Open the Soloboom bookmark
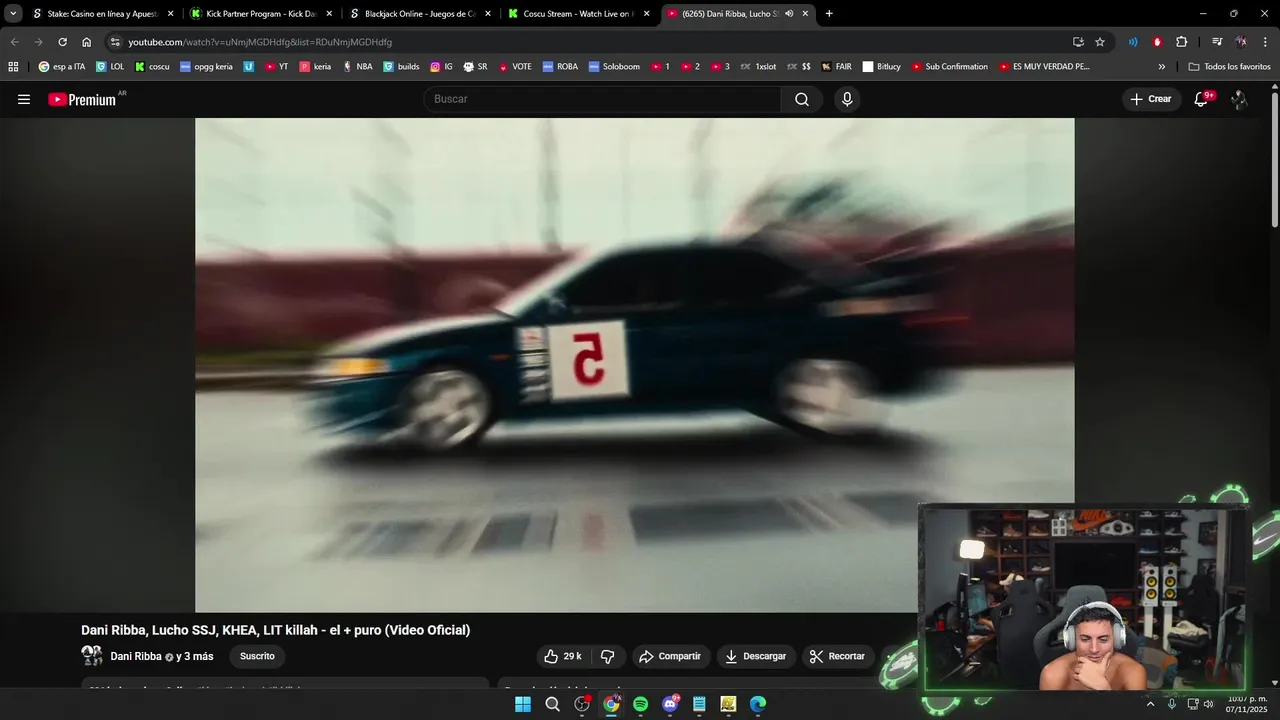This screenshot has height=720, width=1280. pos(614,67)
